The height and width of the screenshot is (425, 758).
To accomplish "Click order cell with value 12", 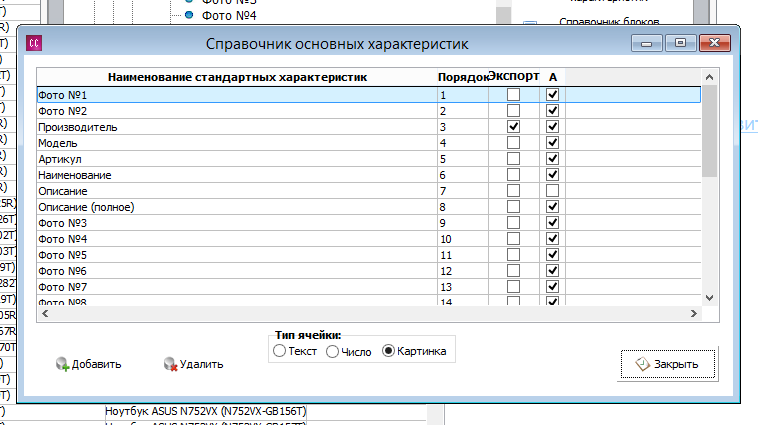I will pos(463,270).
